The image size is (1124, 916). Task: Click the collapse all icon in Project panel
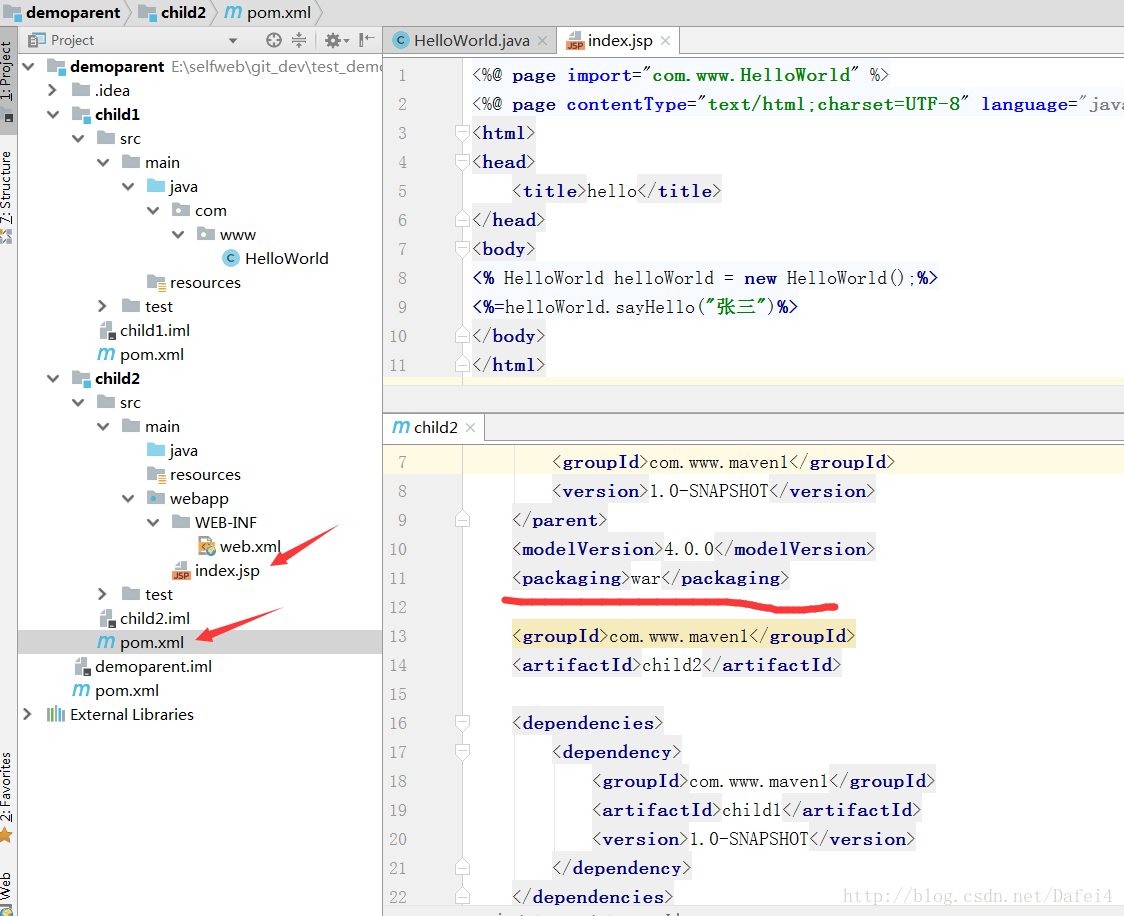299,40
